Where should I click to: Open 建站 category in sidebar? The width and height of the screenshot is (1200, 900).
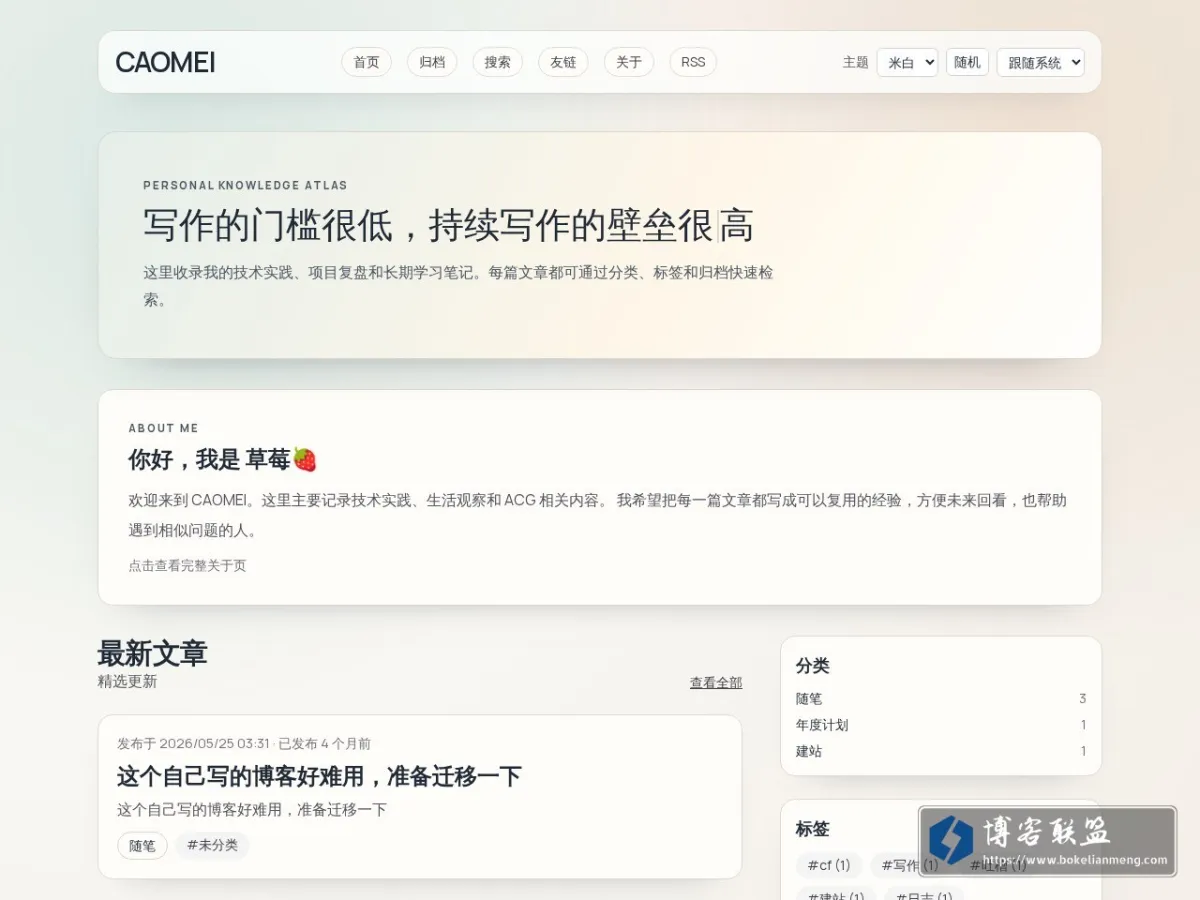pyautogui.click(x=941, y=751)
